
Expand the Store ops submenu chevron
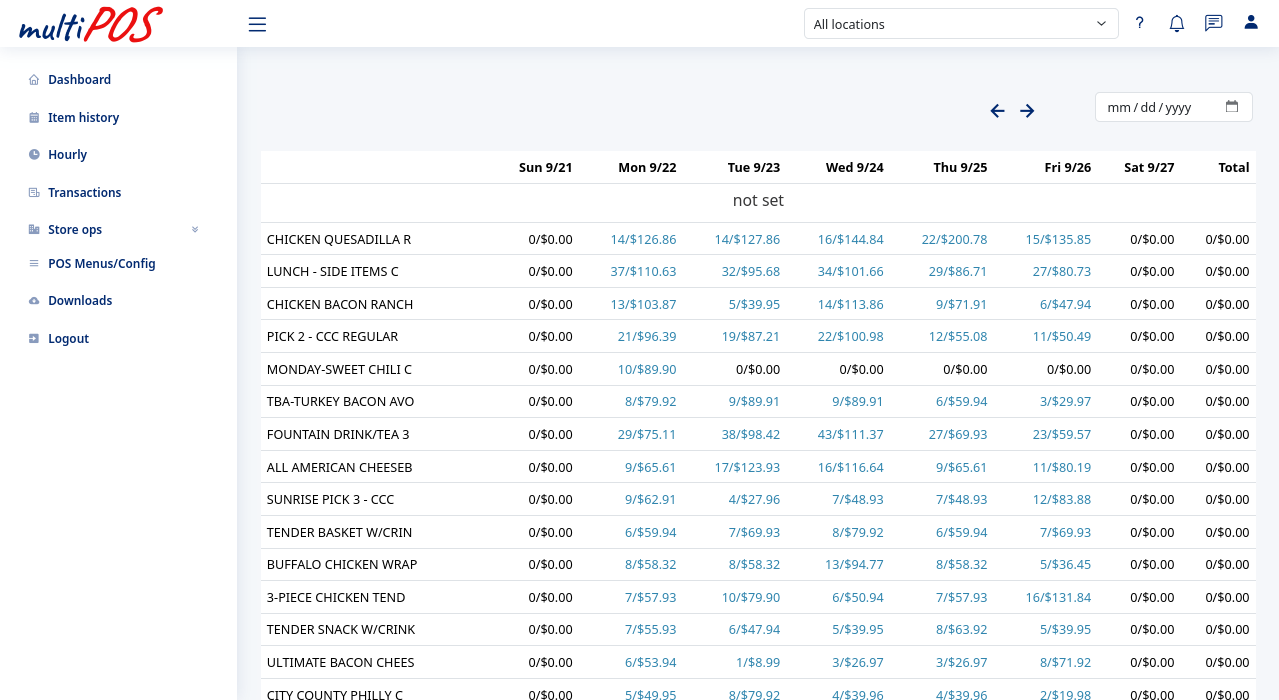(195, 230)
